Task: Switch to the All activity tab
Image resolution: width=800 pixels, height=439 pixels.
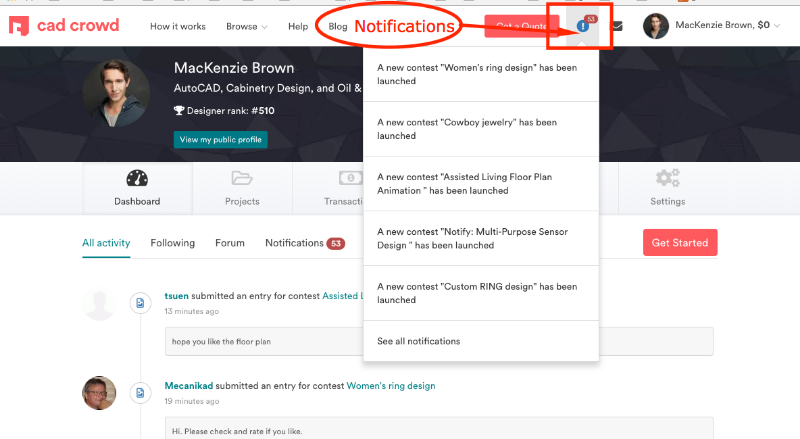Action: [106, 243]
